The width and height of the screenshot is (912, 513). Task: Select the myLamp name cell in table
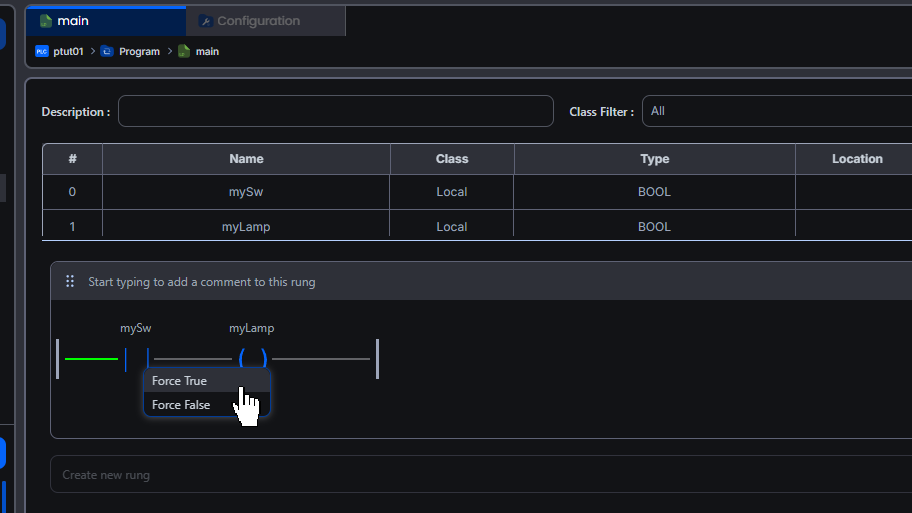click(246, 227)
